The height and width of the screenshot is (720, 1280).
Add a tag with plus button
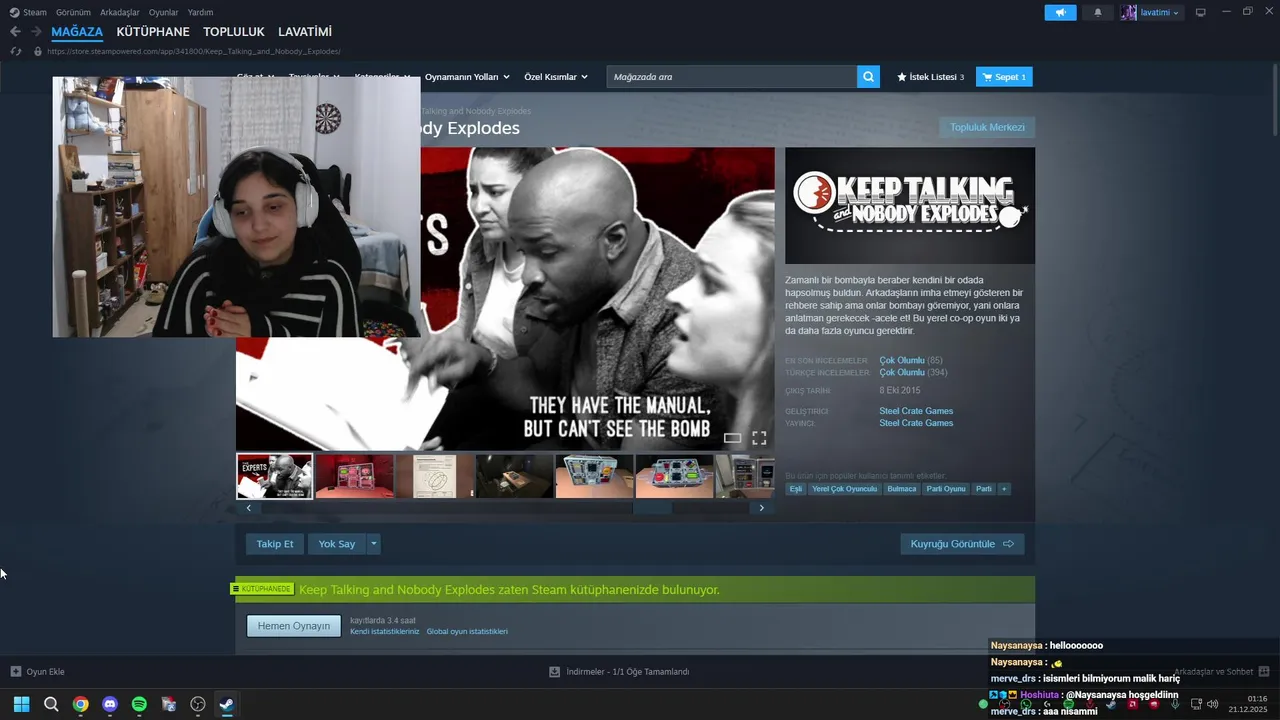coord(1004,489)
